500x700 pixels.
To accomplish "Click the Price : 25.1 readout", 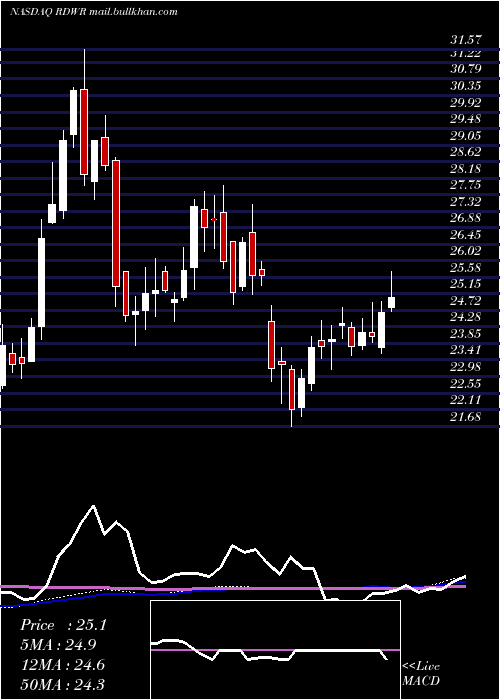I will click(63, 625).
